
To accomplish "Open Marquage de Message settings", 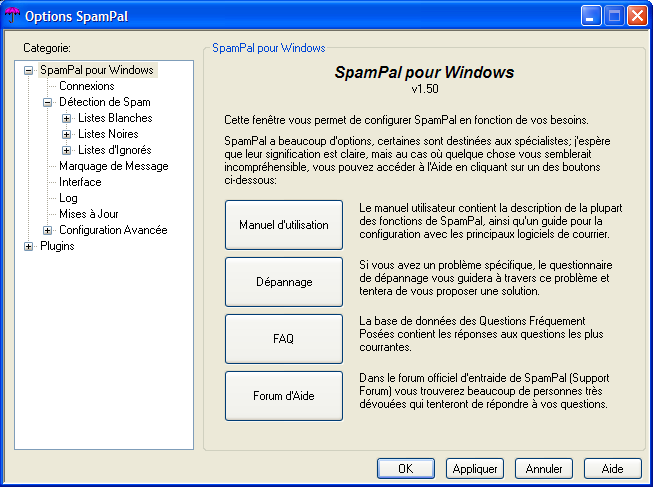I will [114, 166].
